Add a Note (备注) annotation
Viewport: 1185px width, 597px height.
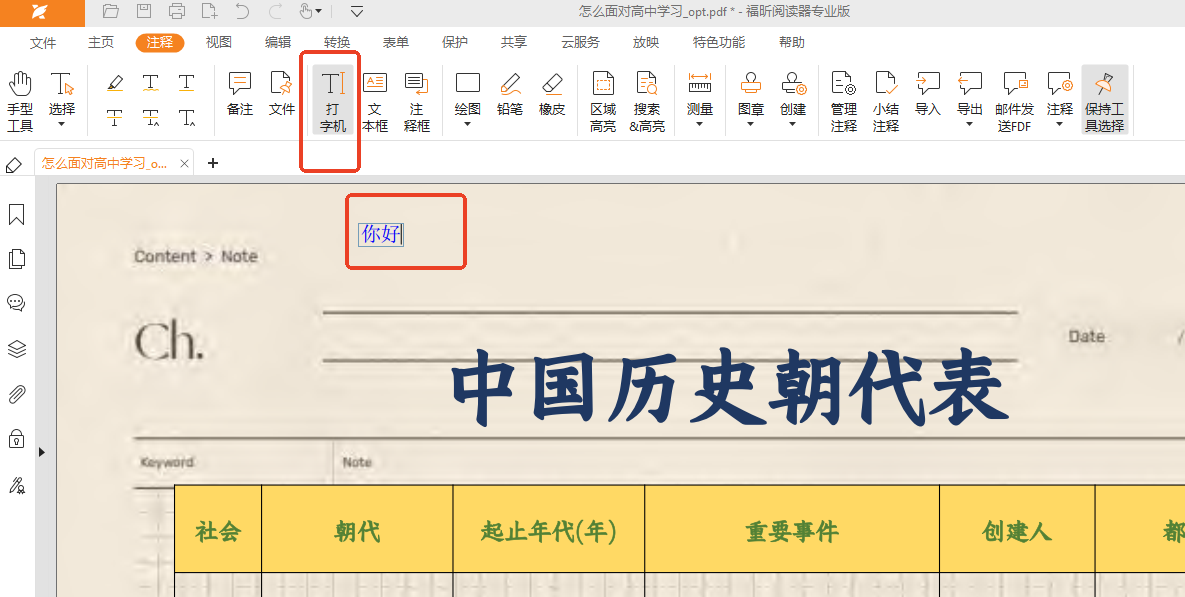coord(240,93)
